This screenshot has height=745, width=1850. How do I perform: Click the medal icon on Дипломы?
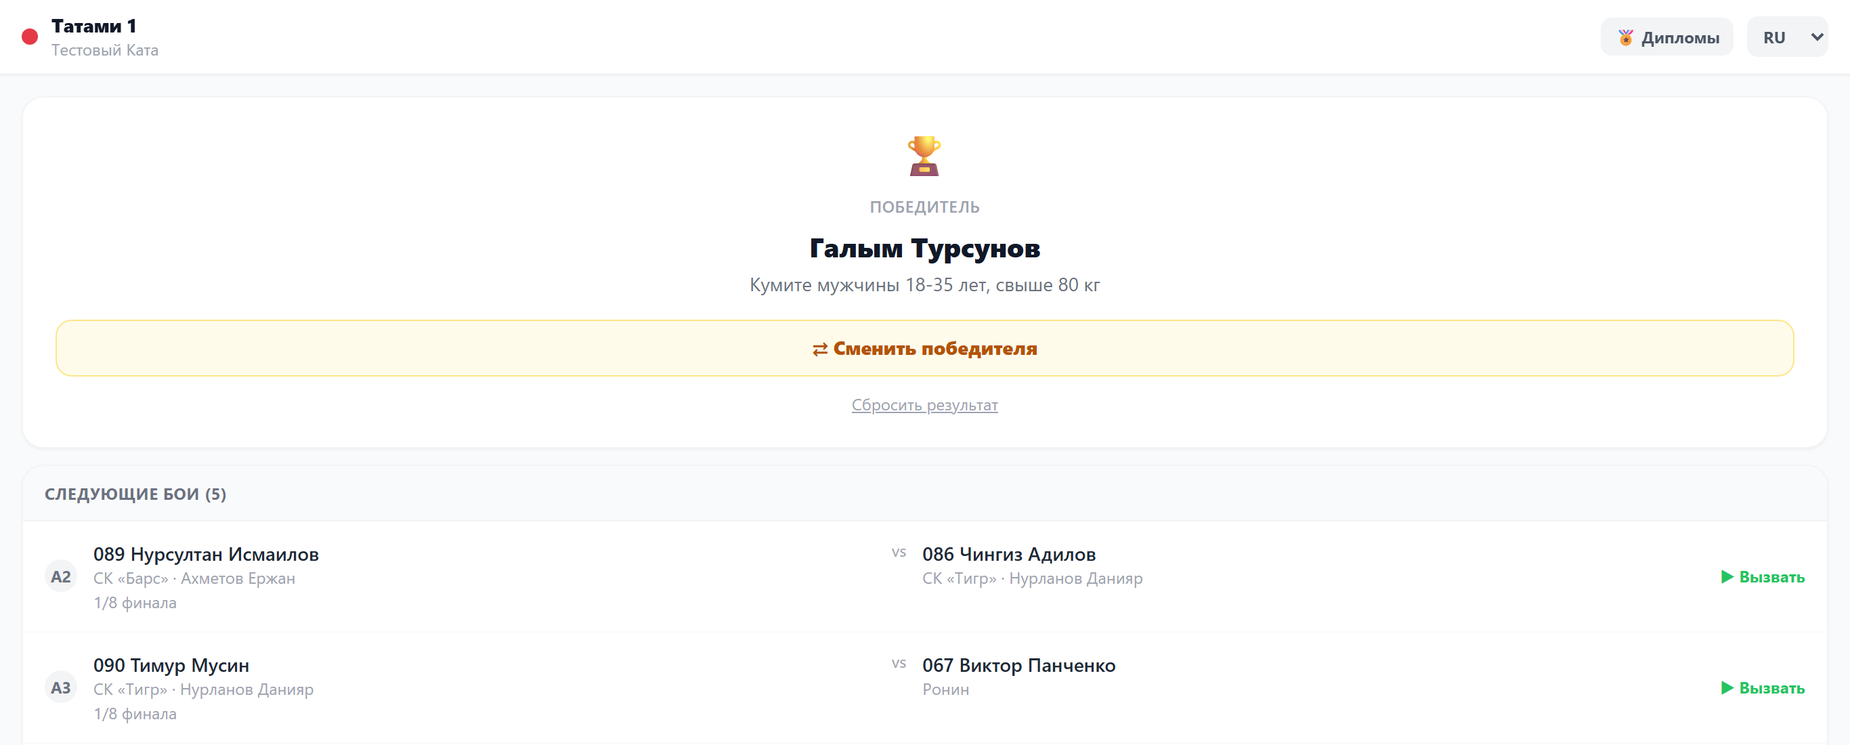click(x=1626, y=38)
